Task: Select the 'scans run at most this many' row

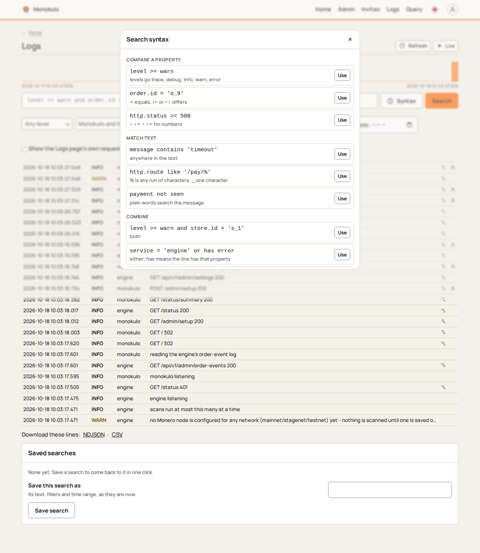Action: point(239,409)
